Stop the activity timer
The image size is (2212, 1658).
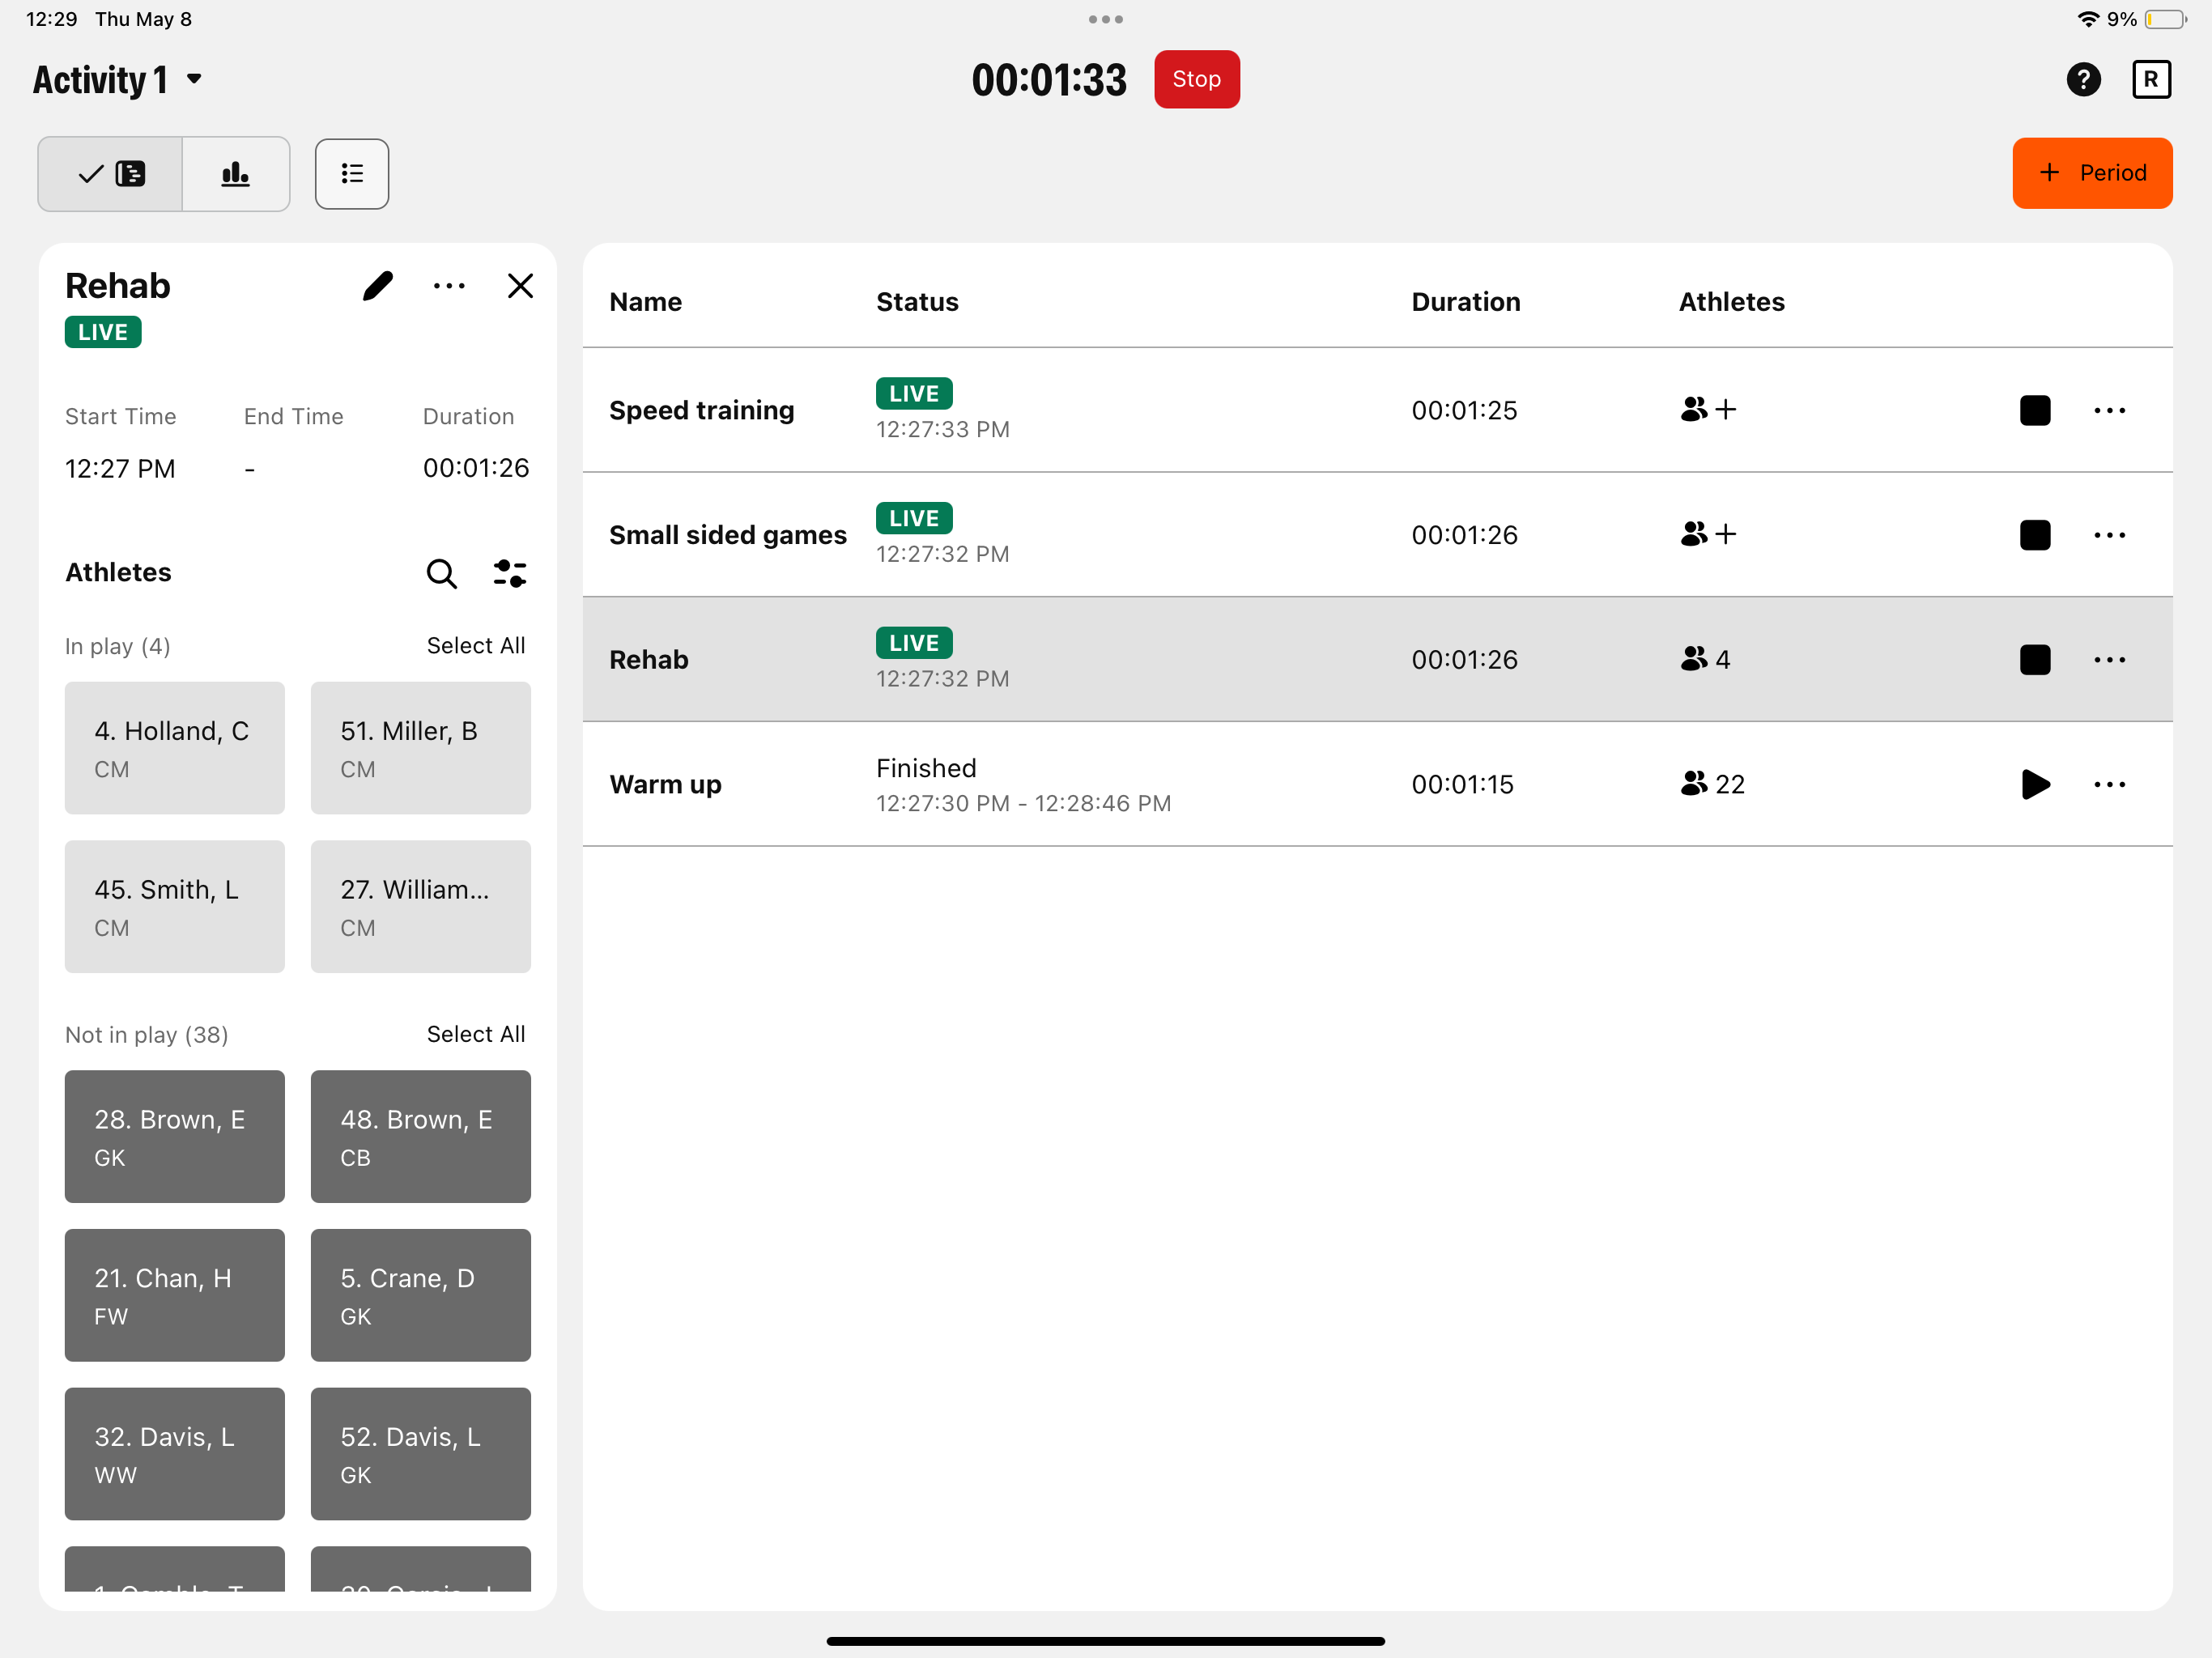click(x=1197, y=79)
